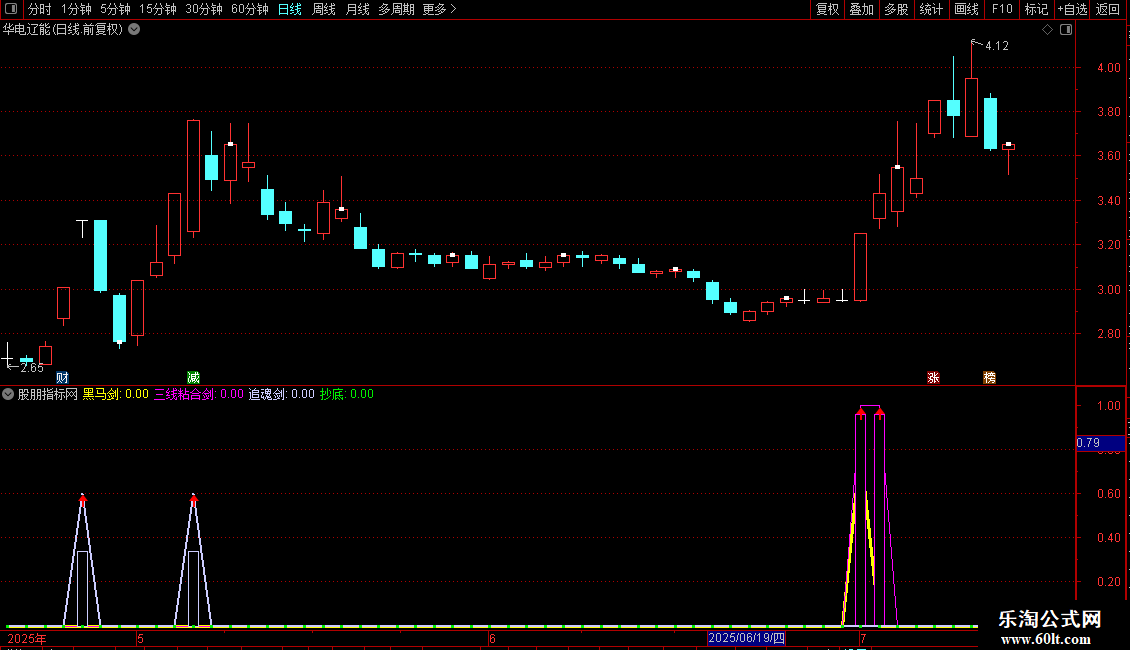
Task: Switch to 月线 monthly chart
Action: click(x=357, y=9)
